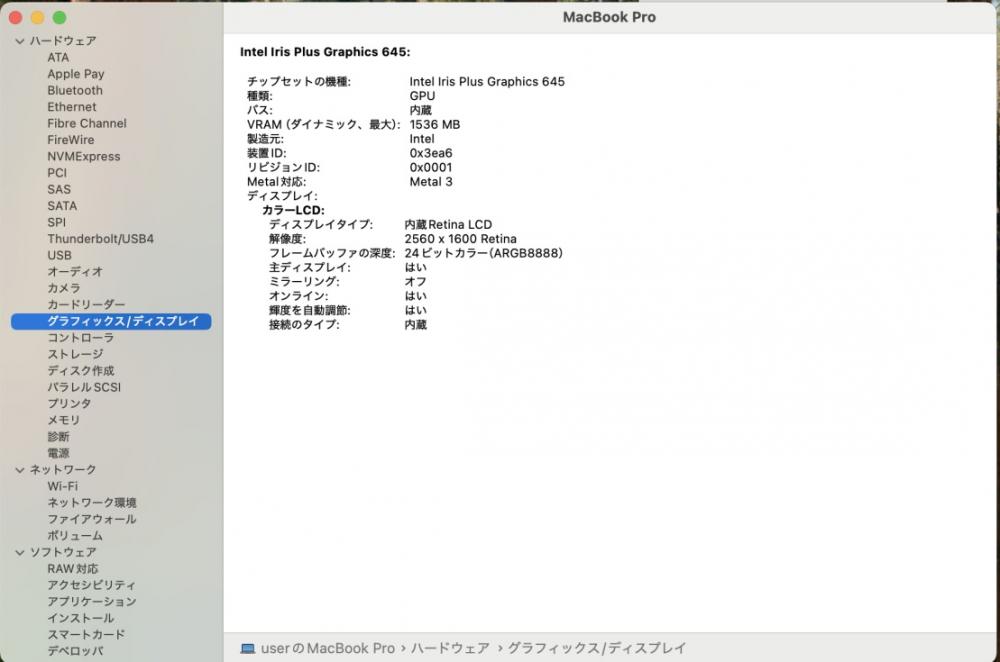Click ハードウェア in the path bar

coord(450,649)
